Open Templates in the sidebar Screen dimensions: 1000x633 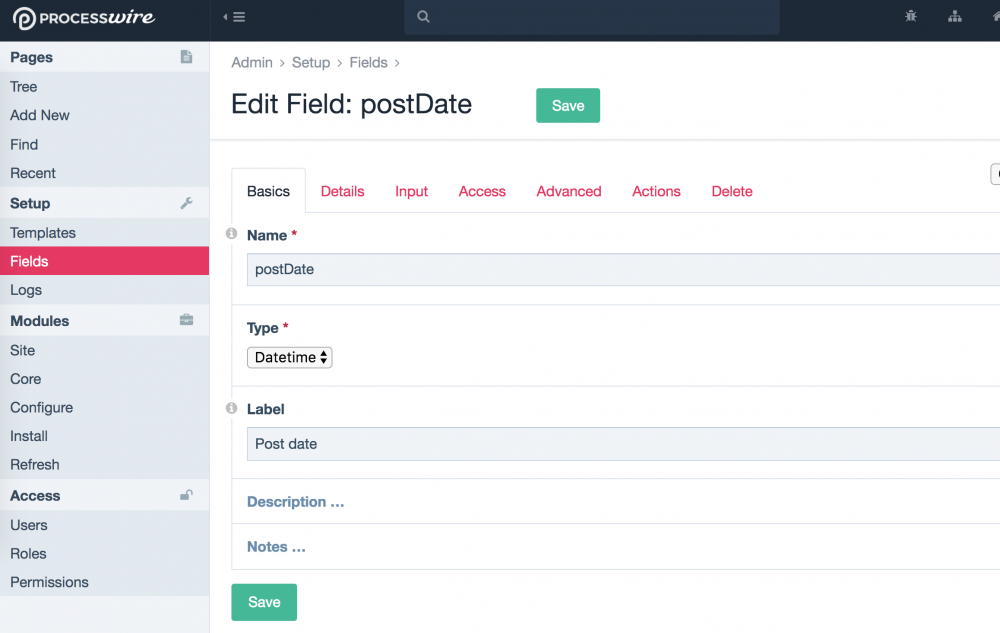coord(43,233)
